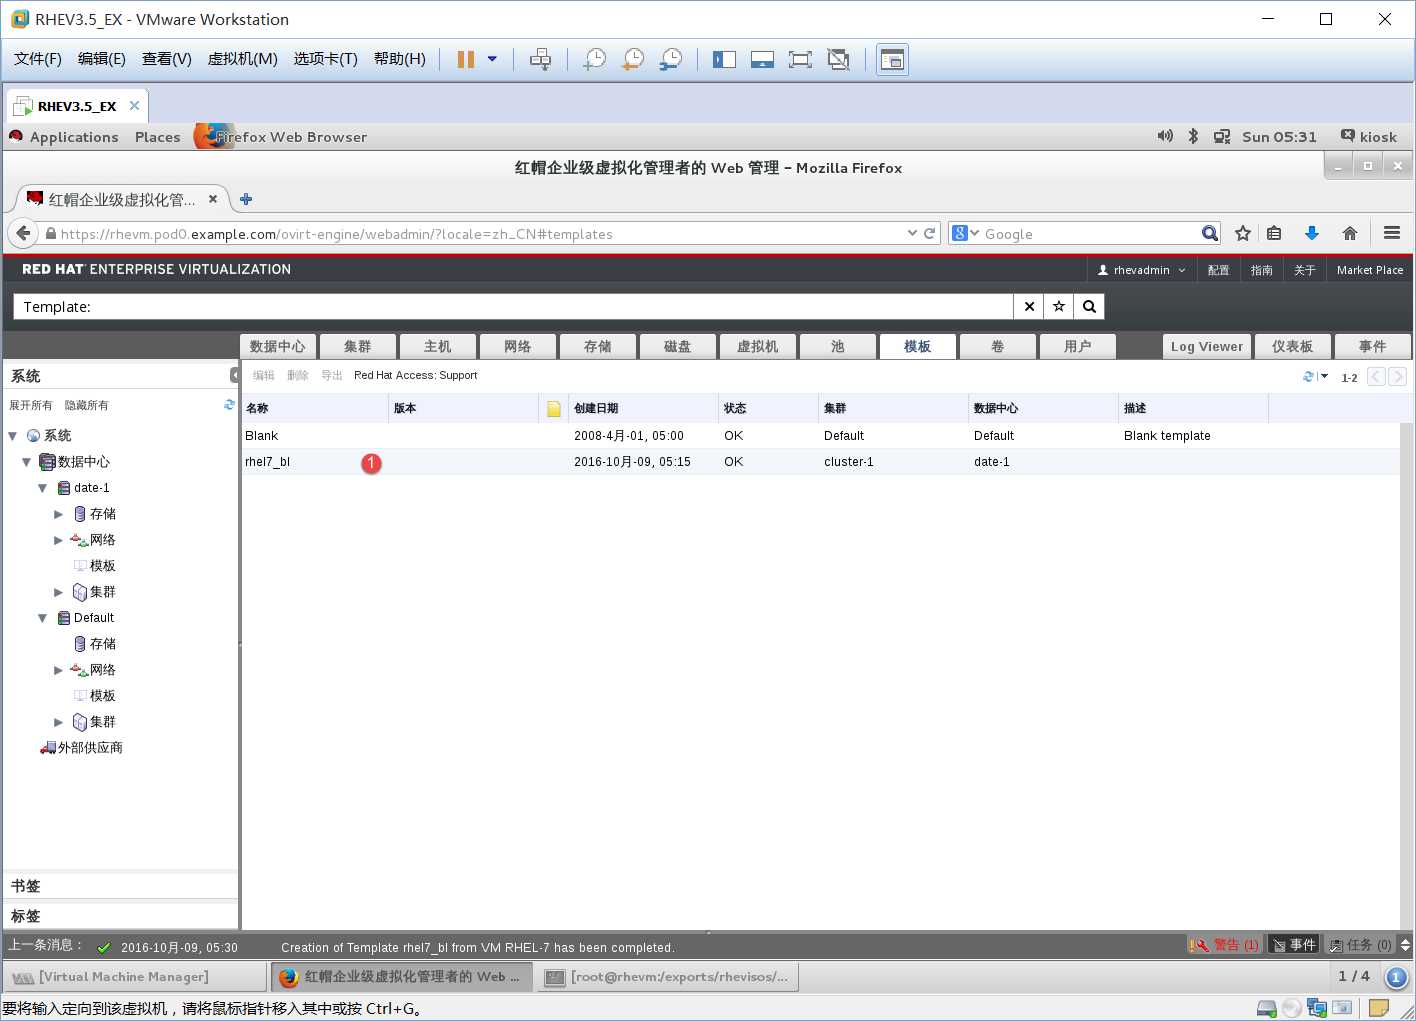Open the 指南 guide link
Image resolution: width=1416 pixels, height=1021 pixels.
tap(1262, 270)
